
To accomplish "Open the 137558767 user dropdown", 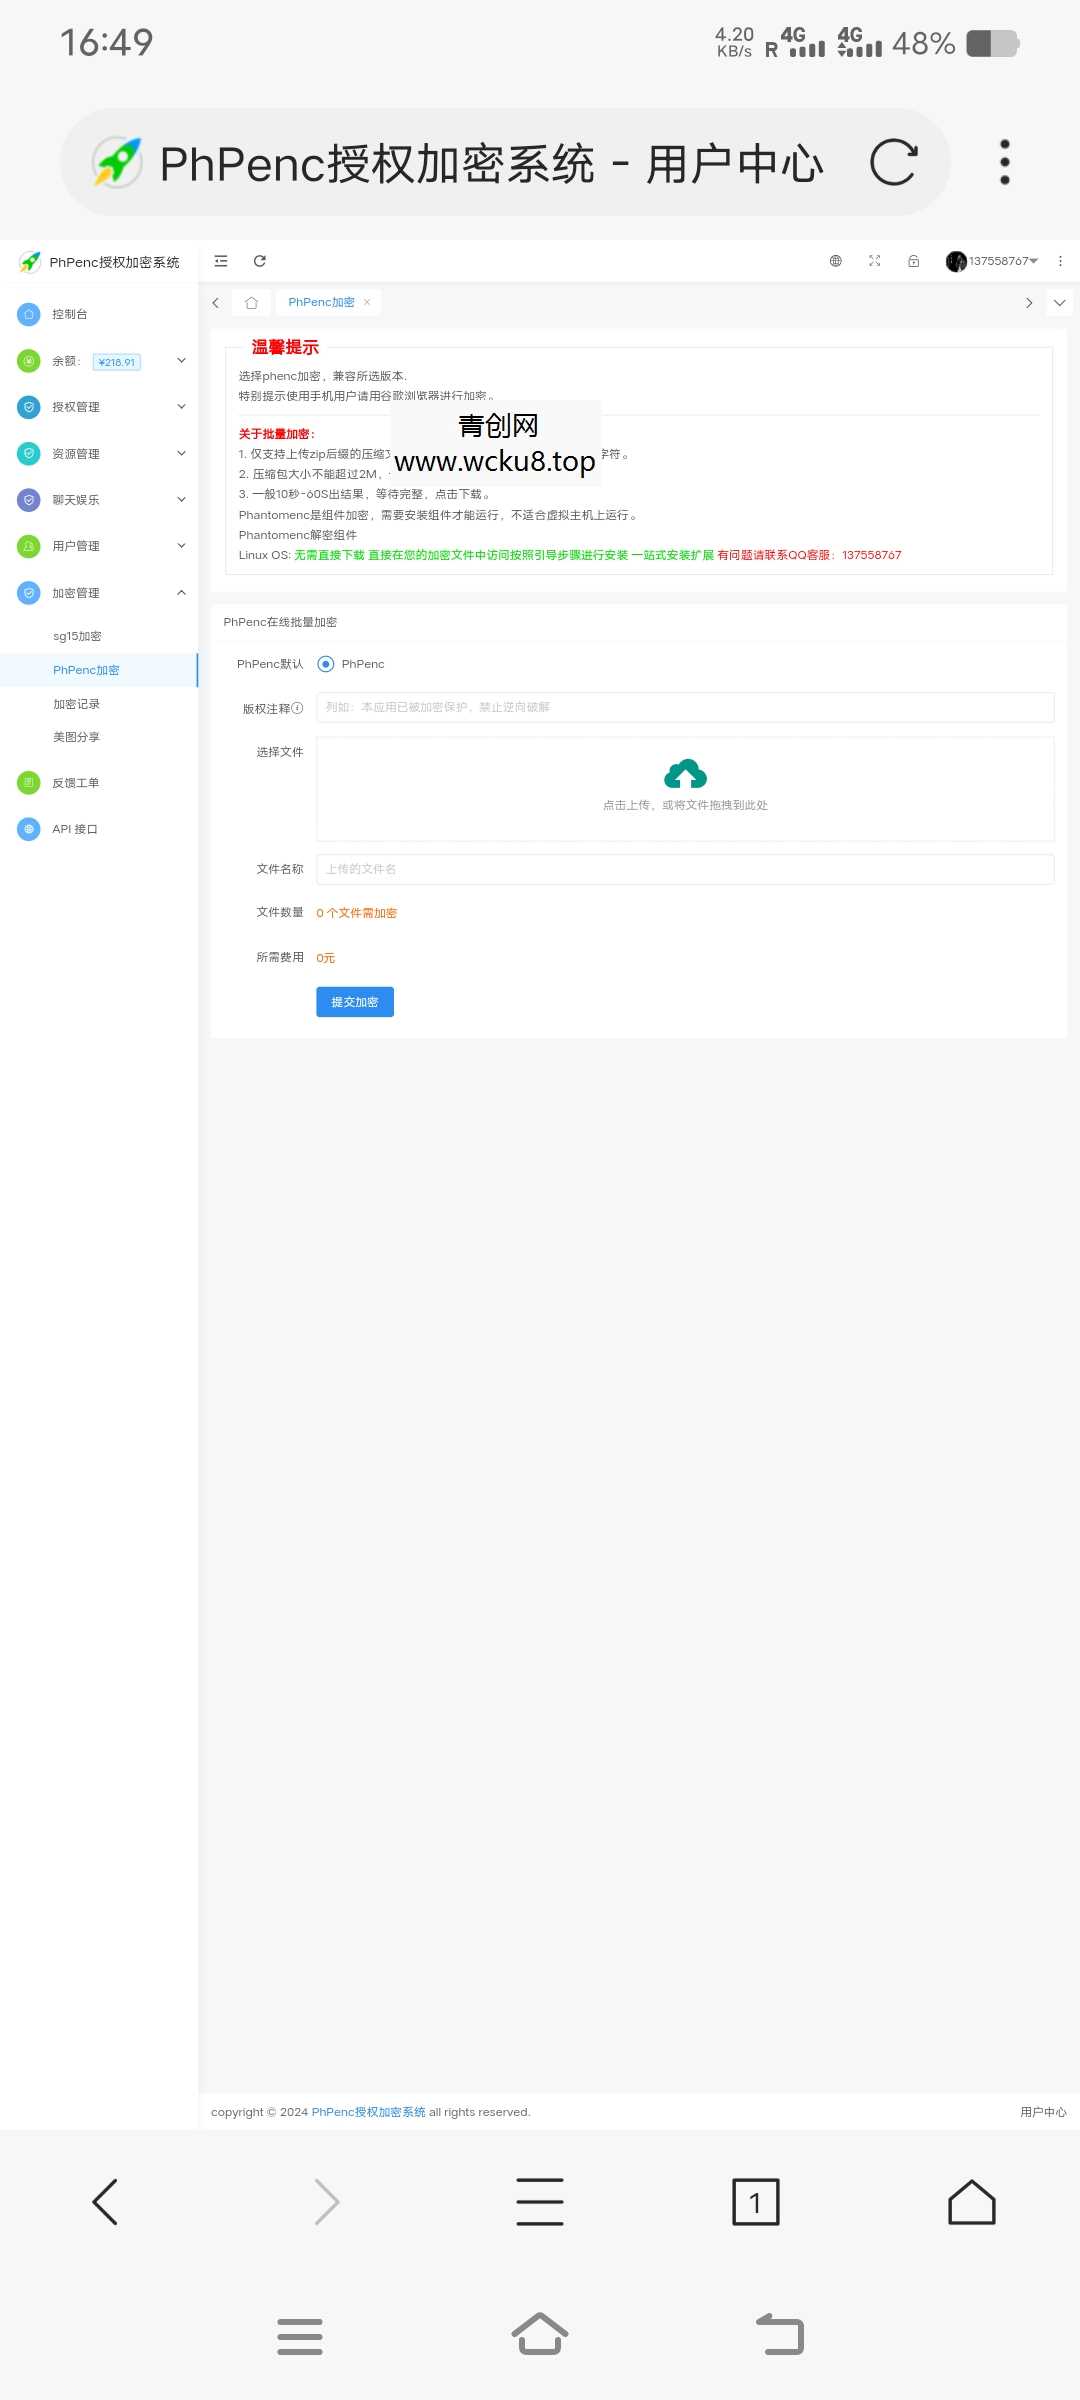I will click(992, 261).
